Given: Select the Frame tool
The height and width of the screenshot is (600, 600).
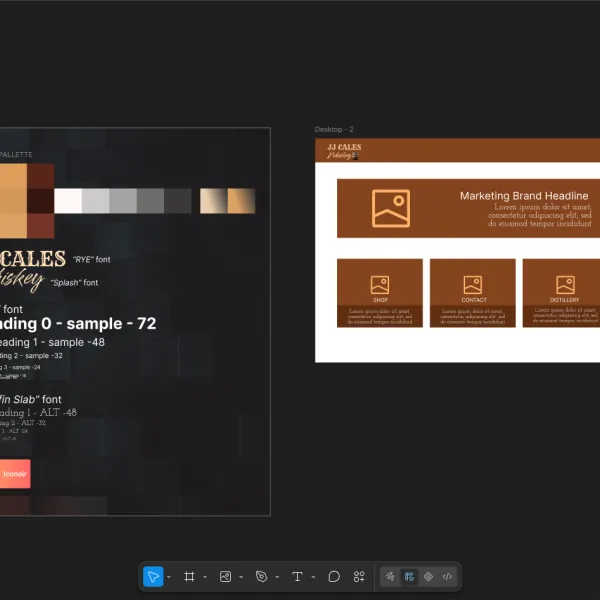Looking at the screenshot, I should 189,576.
